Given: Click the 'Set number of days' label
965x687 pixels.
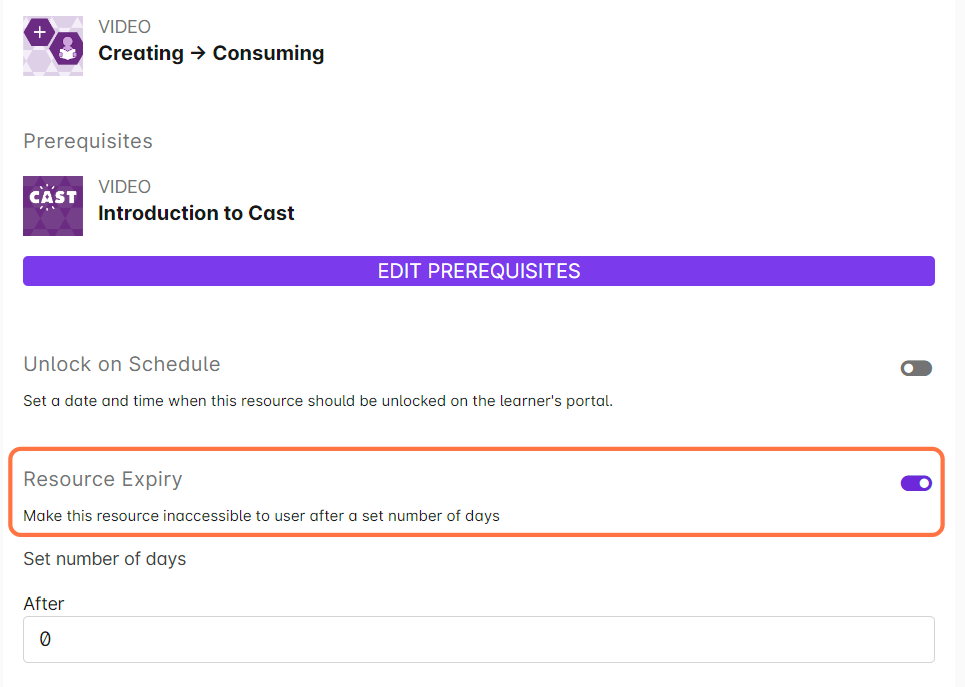Looking at the screenshot, I should tap(105, 559).
